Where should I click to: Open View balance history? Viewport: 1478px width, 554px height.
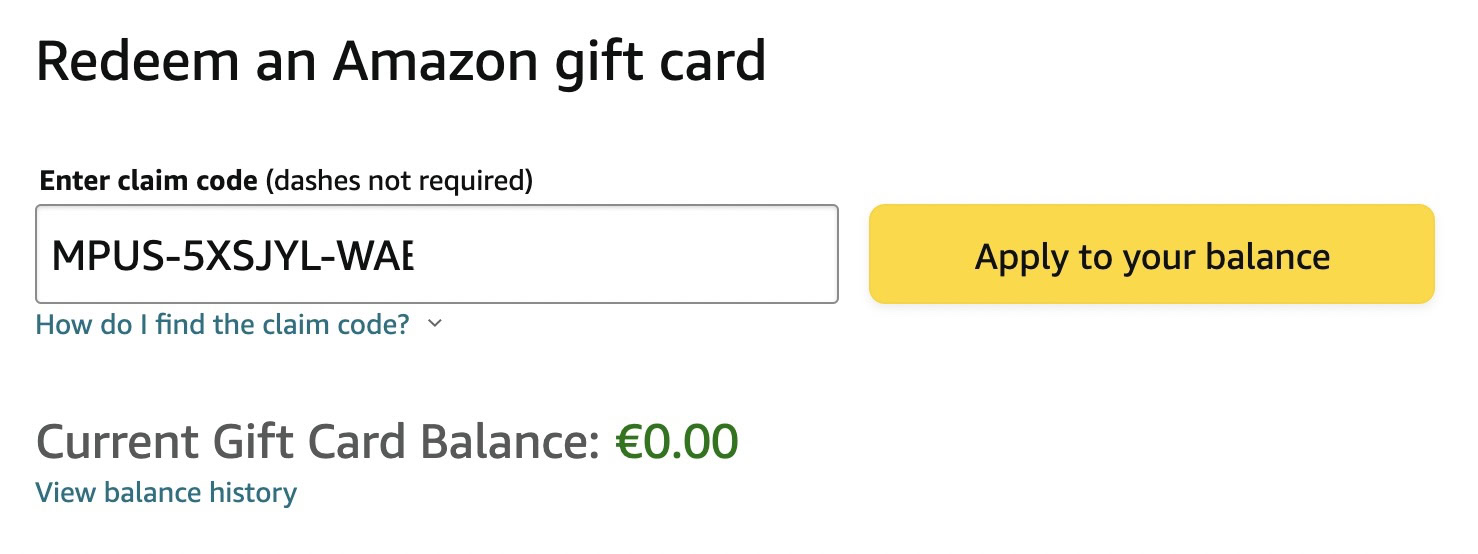(x=166, y=493)
